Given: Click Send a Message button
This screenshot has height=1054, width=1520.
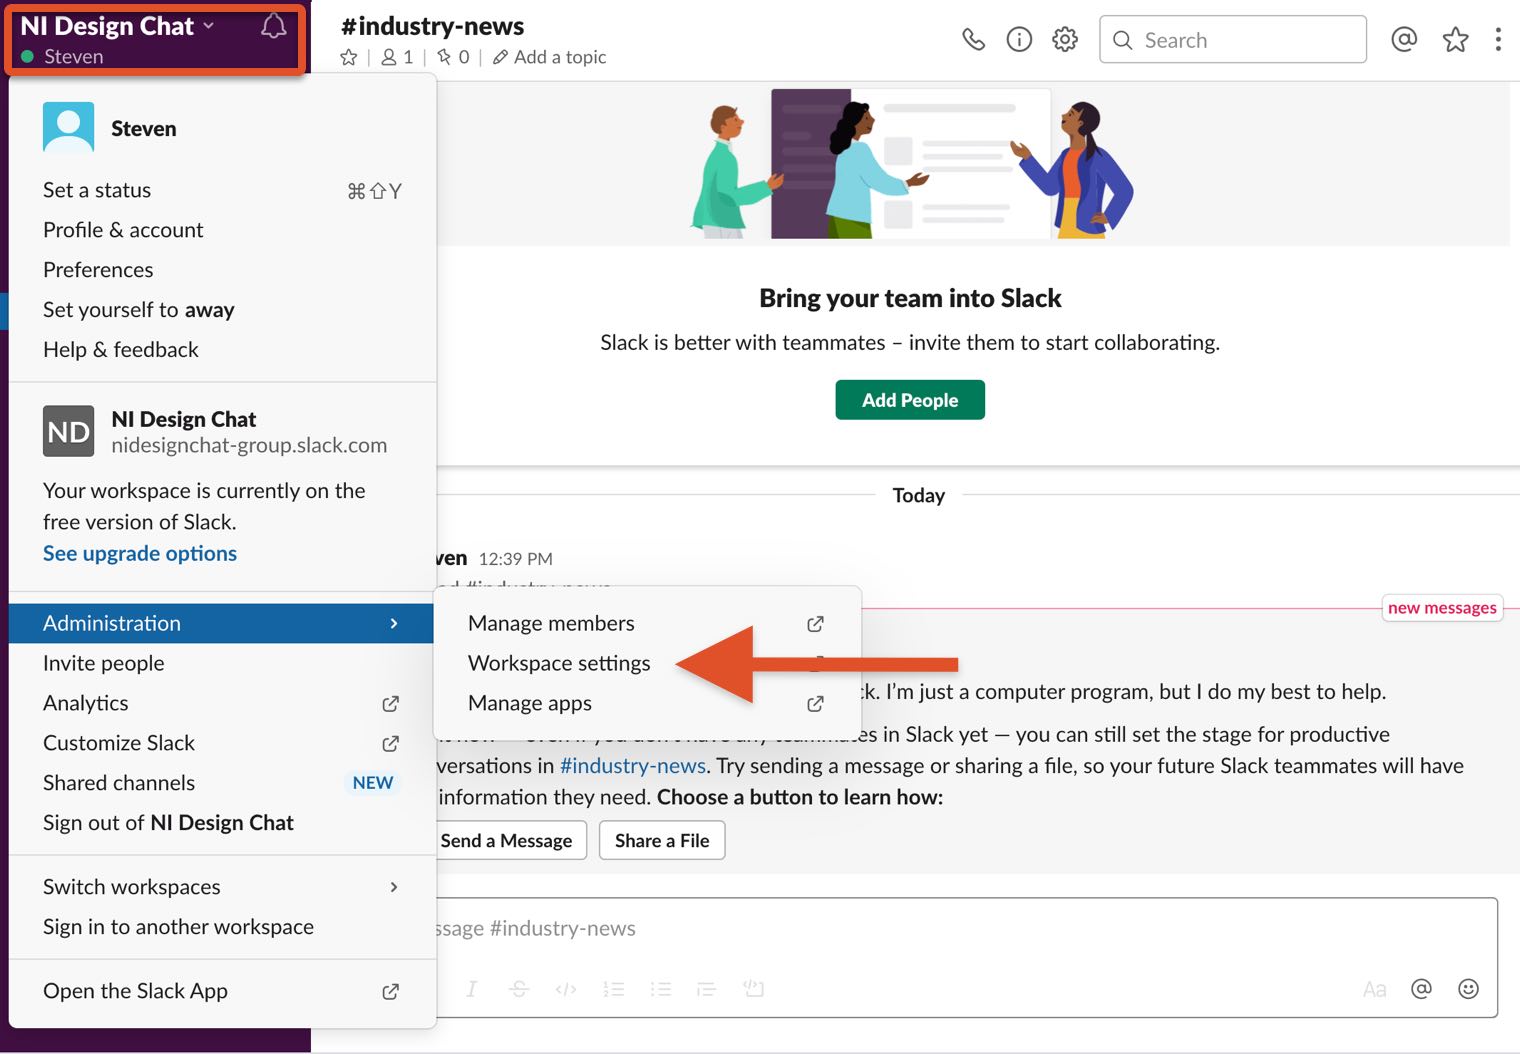Looking at the screenshot, I should coord(507,841).
